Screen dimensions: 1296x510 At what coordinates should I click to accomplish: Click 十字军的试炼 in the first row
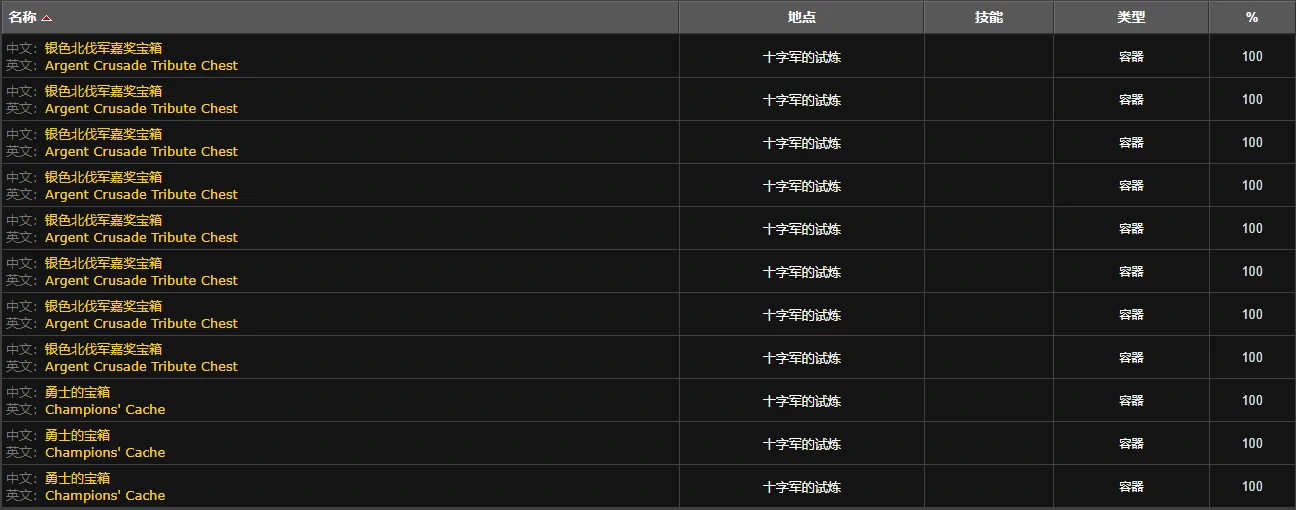pos(802,57)
